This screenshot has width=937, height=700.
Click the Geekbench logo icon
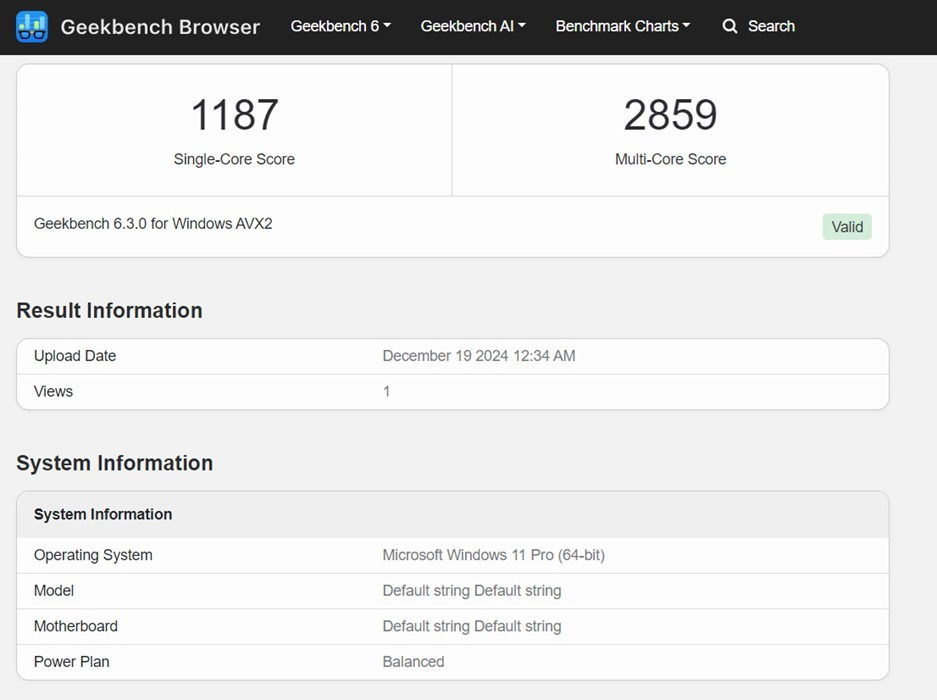32,27
